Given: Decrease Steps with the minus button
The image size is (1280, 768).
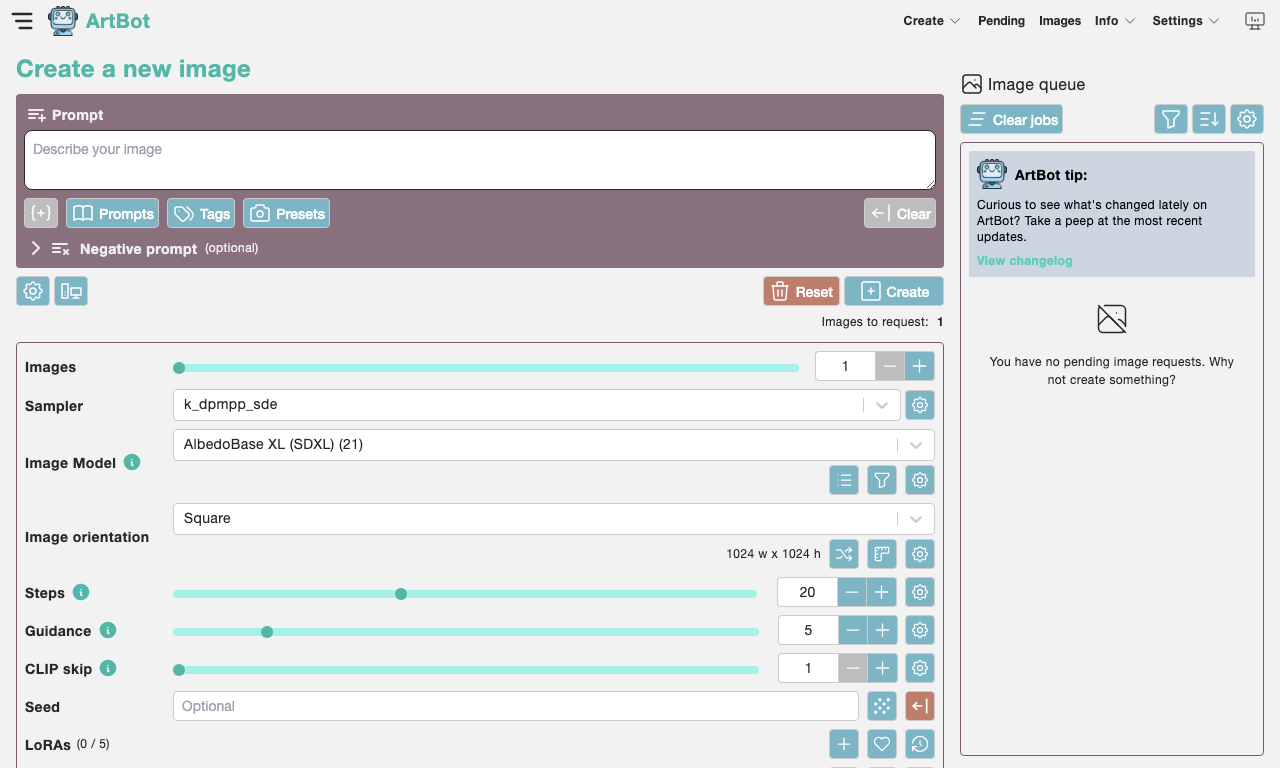Looking at the screenshot, I should point(852,592).
